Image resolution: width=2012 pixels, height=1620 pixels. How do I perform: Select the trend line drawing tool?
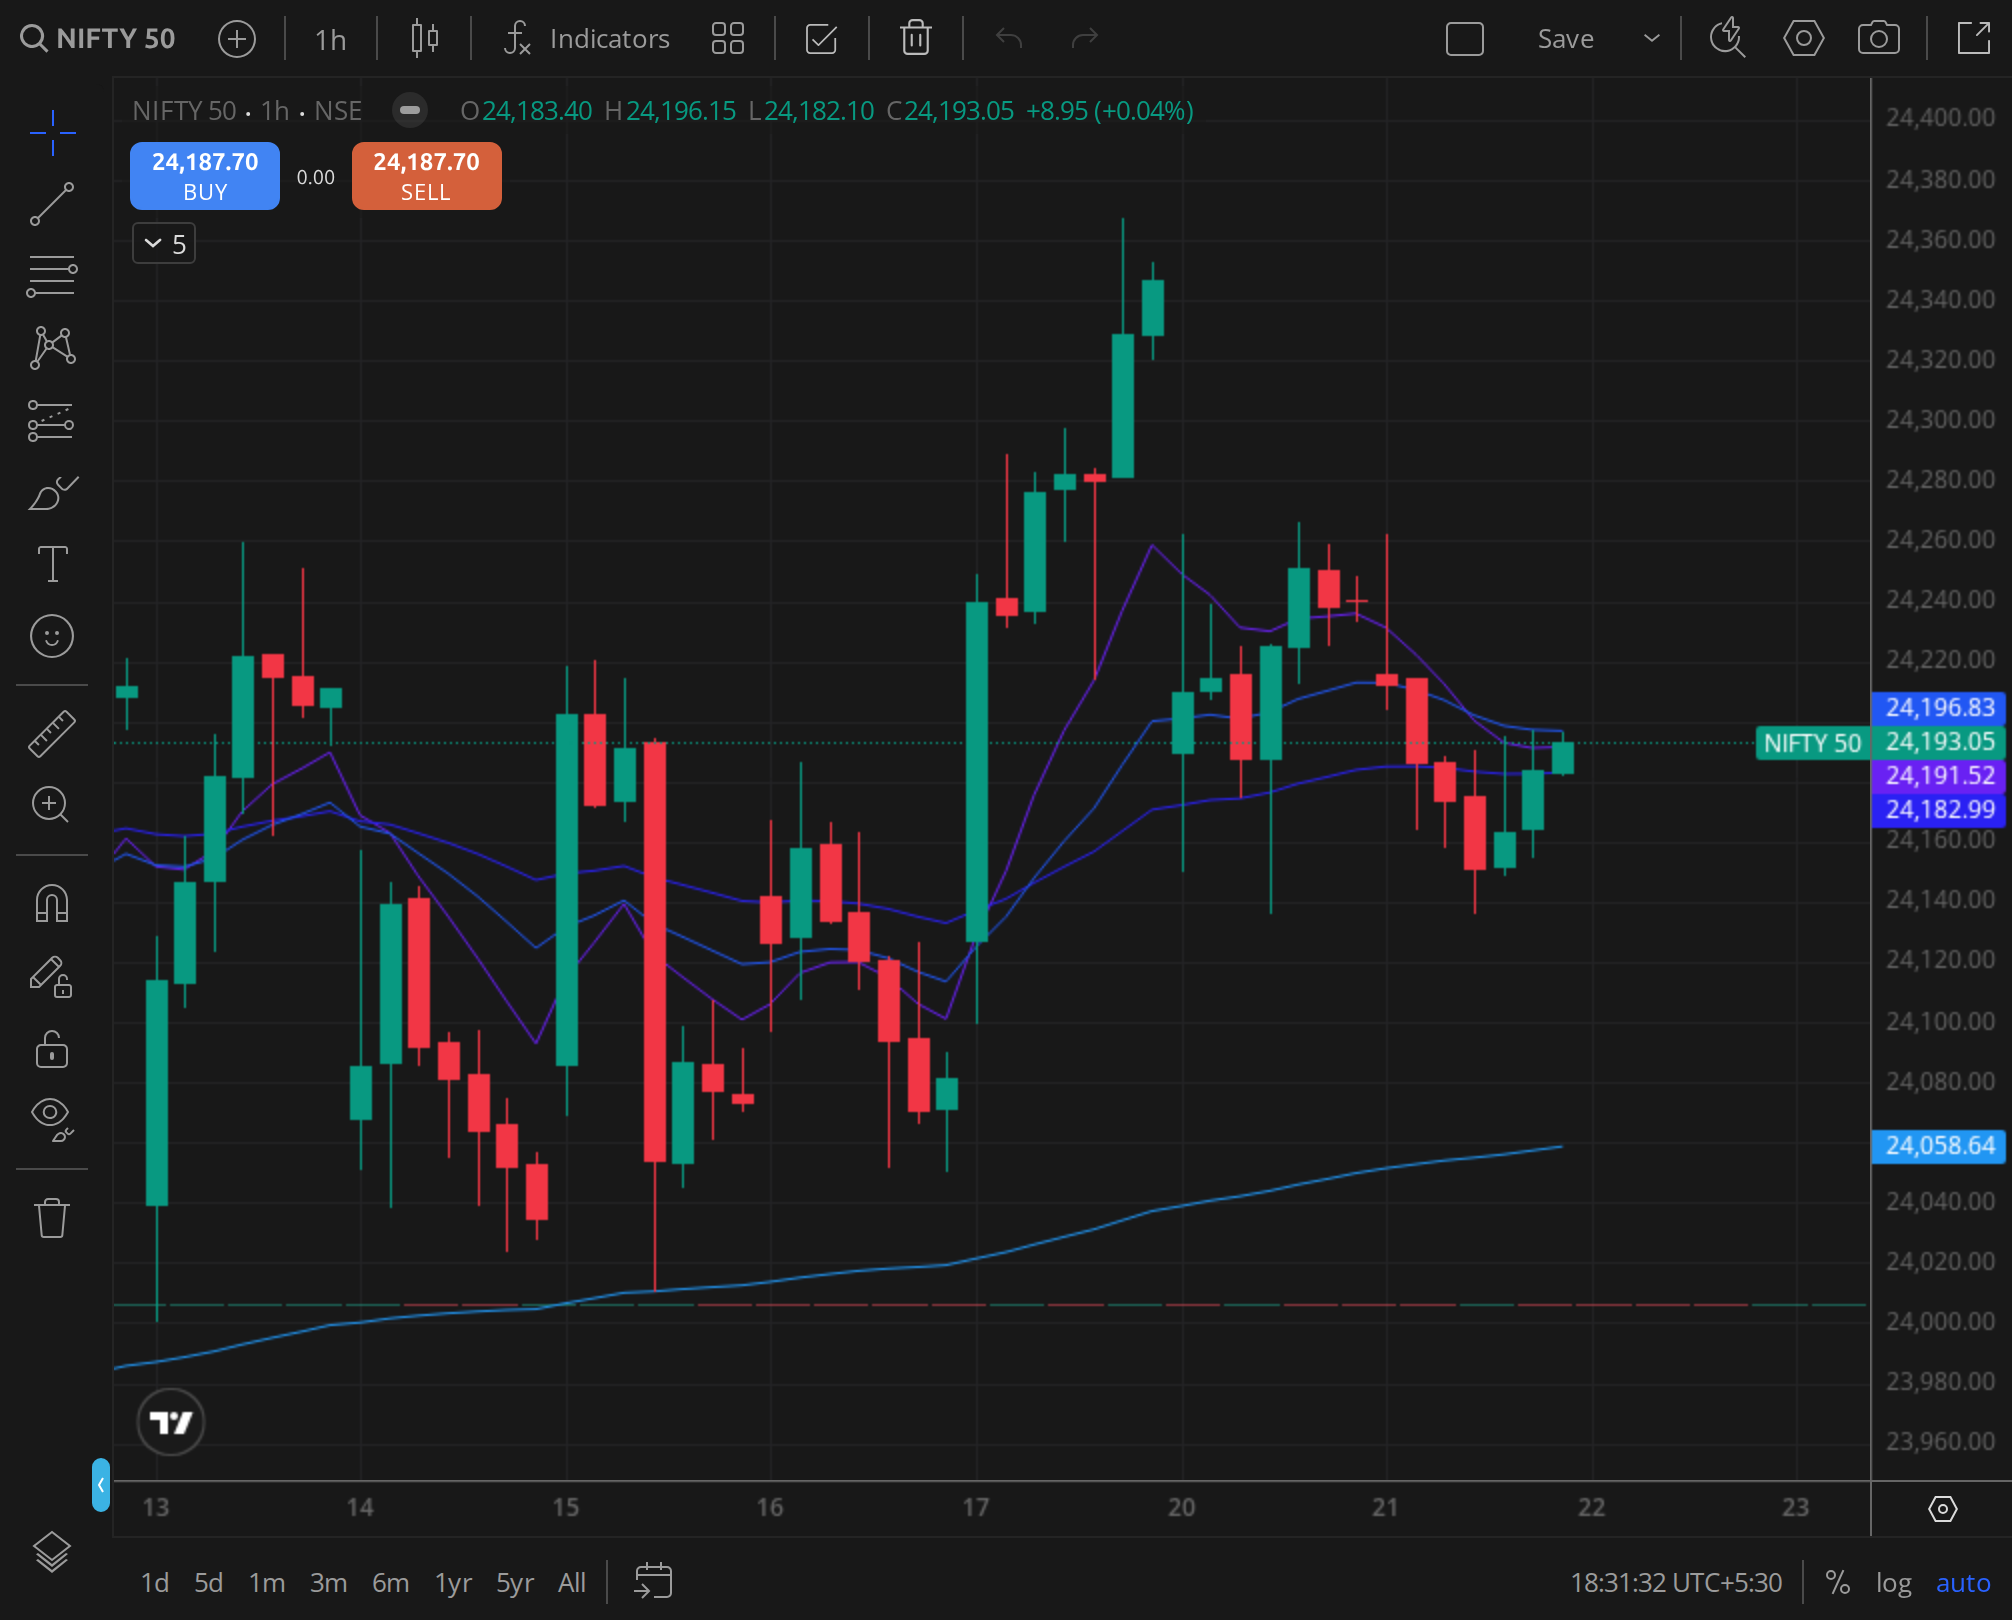[52, 204]
